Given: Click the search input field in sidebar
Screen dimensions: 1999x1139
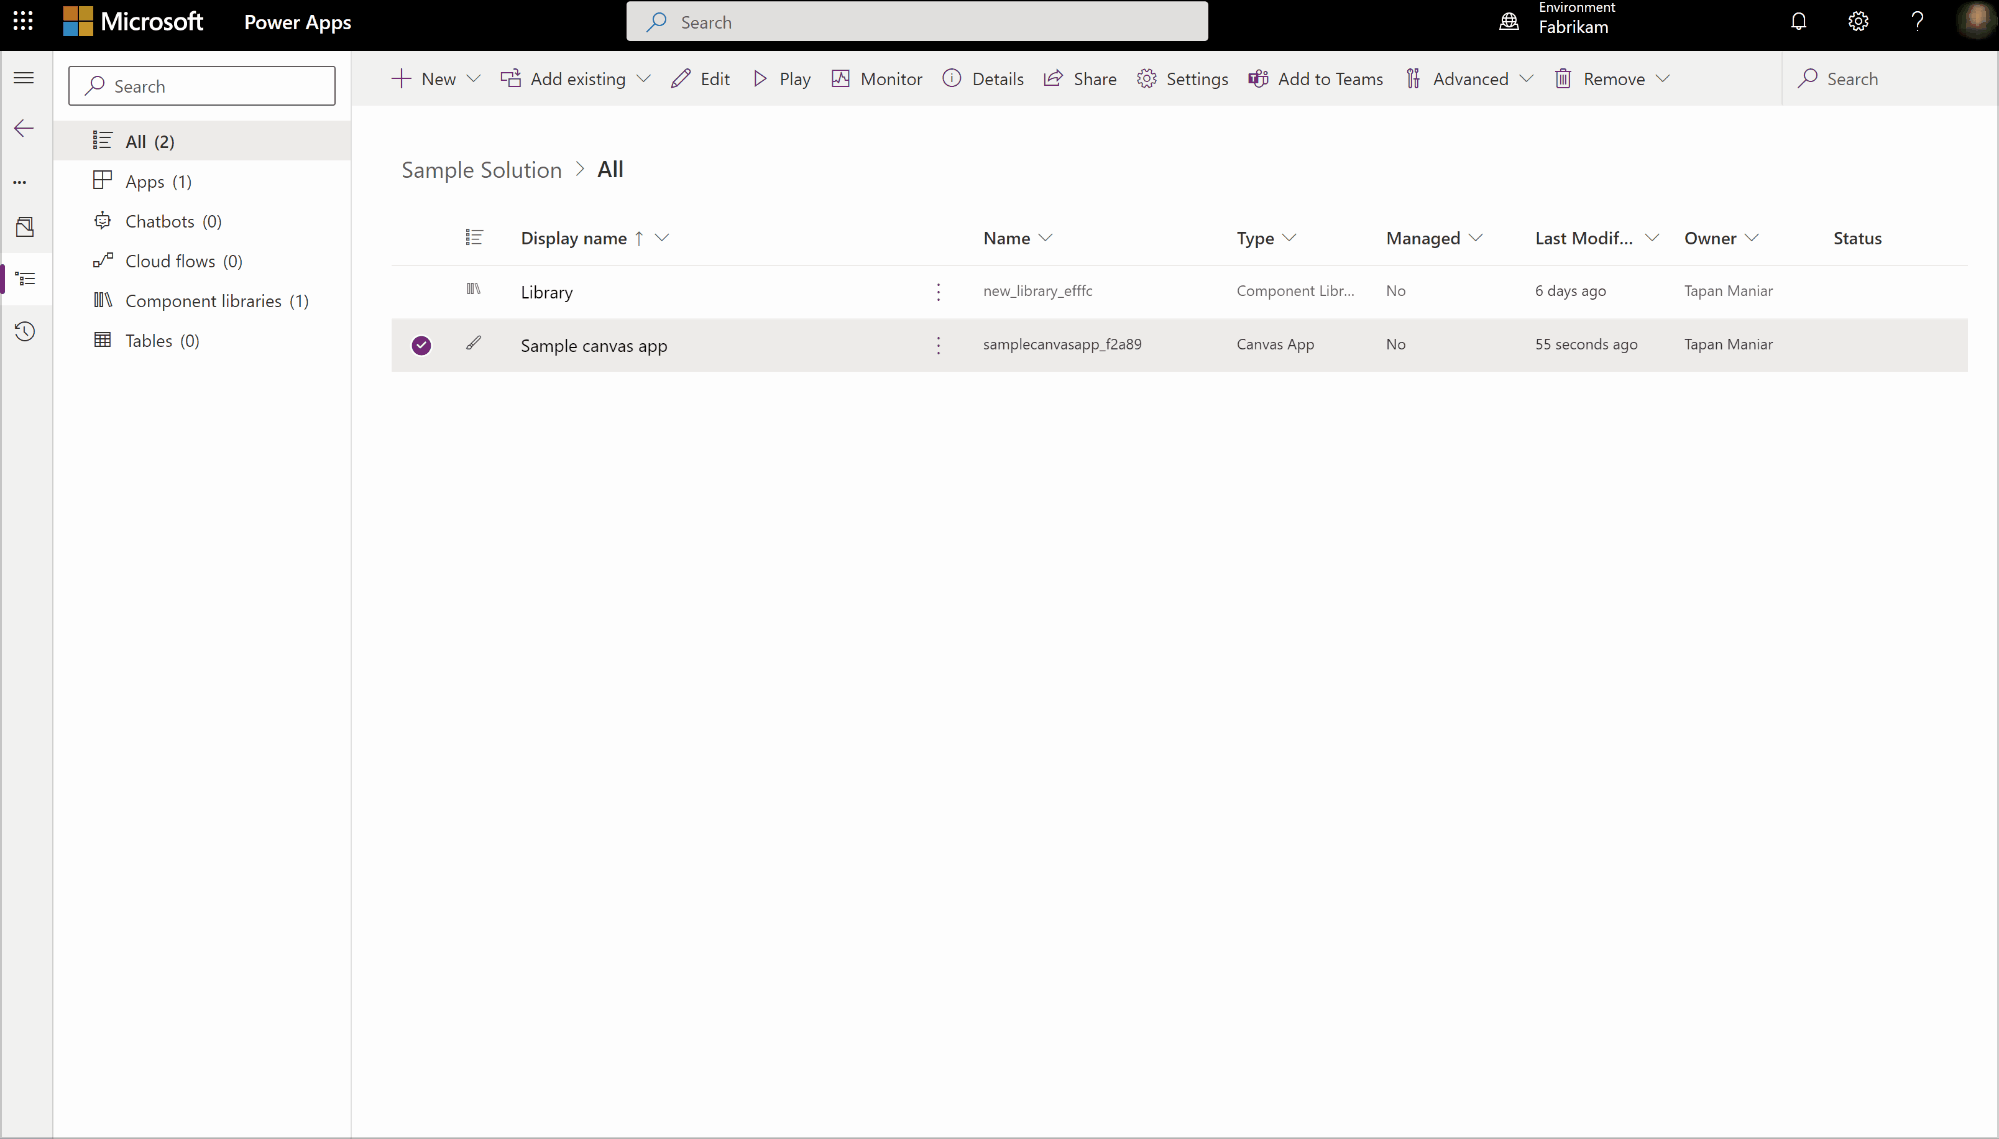Looking at the screenshot, I should pyautogui.click(x=202, y=85).
